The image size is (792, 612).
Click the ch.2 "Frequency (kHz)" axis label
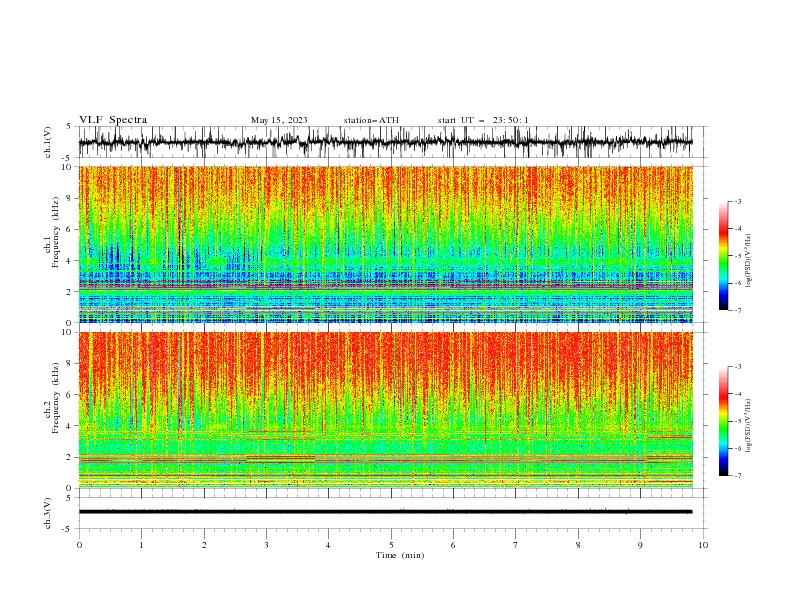(x=56, y=397)
